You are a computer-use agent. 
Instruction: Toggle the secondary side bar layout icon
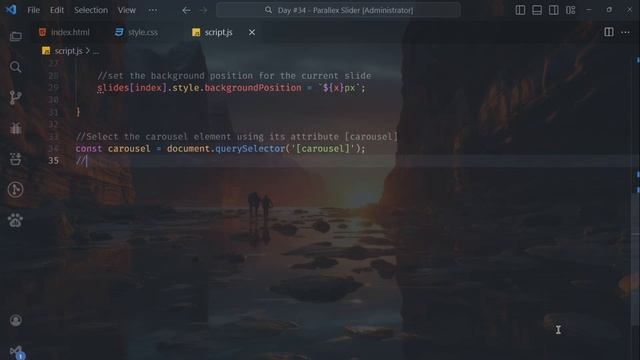(x=553, y=10)
